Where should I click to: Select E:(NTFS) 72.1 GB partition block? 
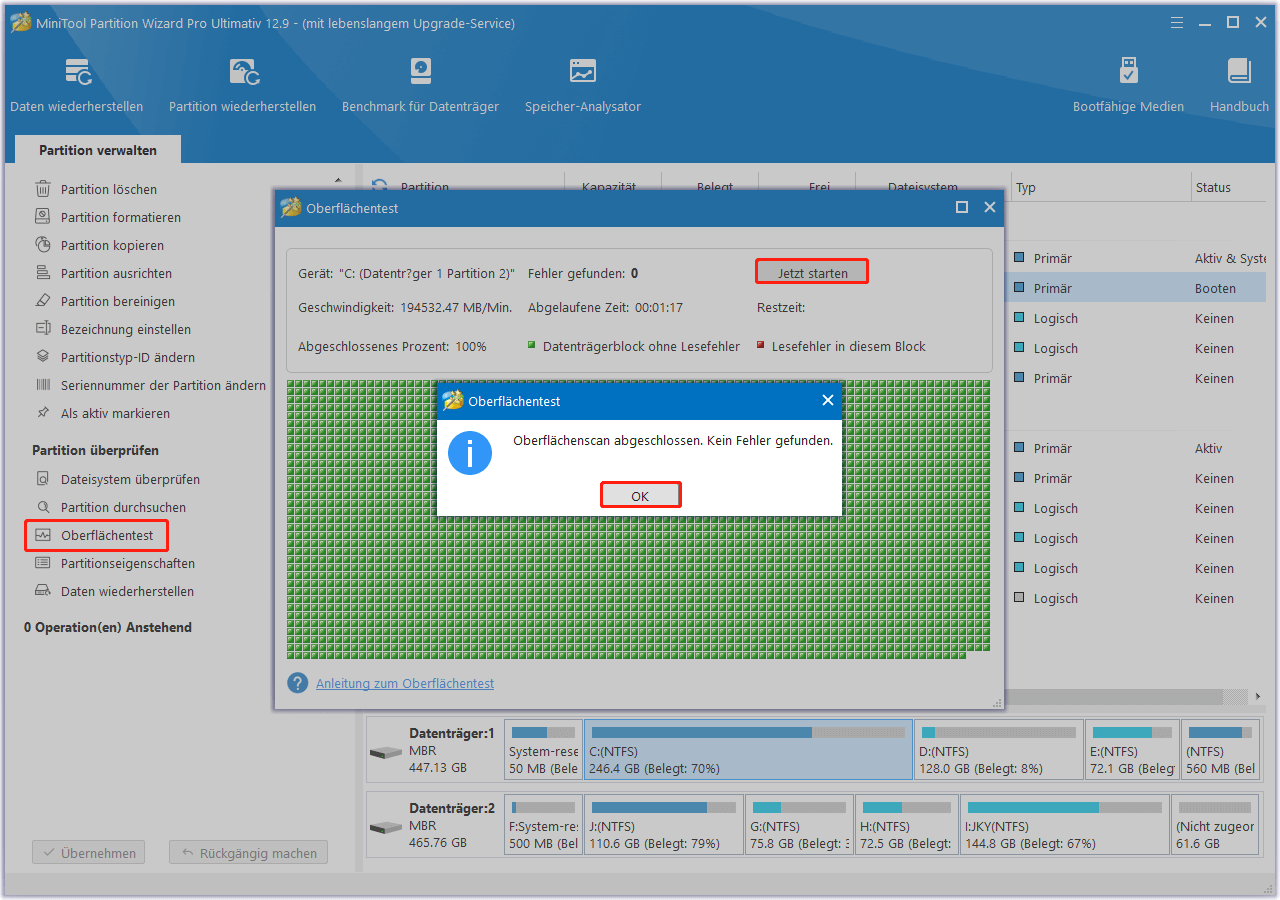[1132, 750]
